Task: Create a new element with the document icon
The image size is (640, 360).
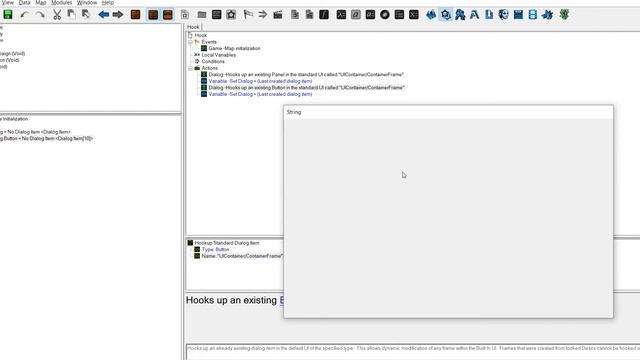Action: (185, 15)
